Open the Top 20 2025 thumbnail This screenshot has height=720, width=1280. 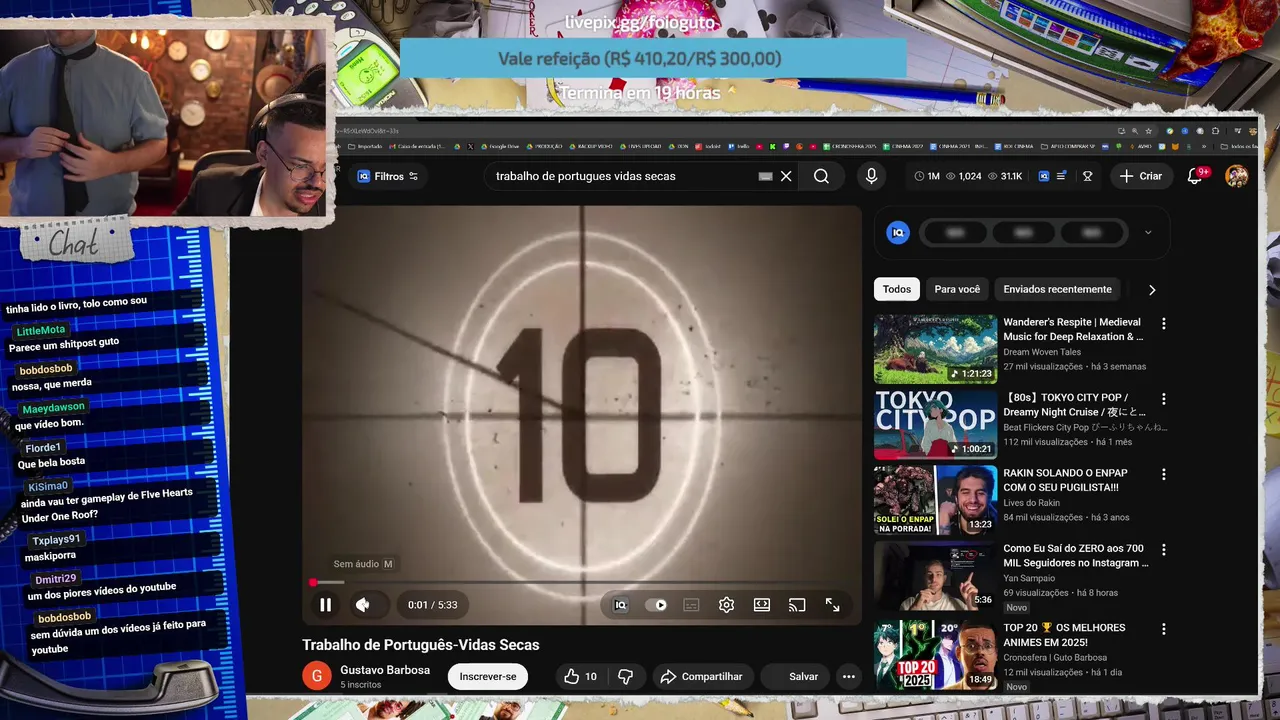tap(935, 655)
